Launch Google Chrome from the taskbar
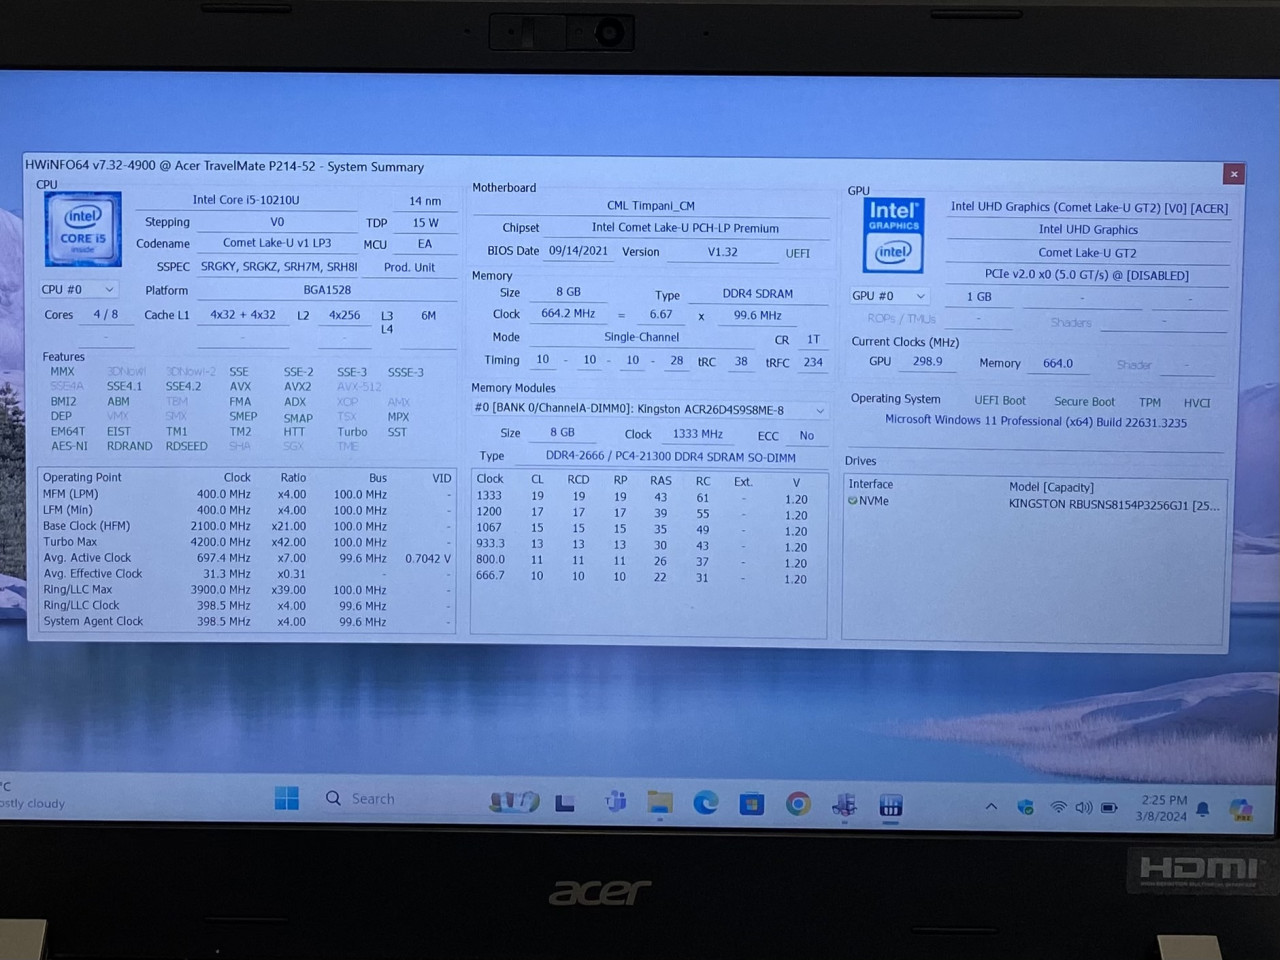This screenshot has height=960, width=1280. point(798,804)
